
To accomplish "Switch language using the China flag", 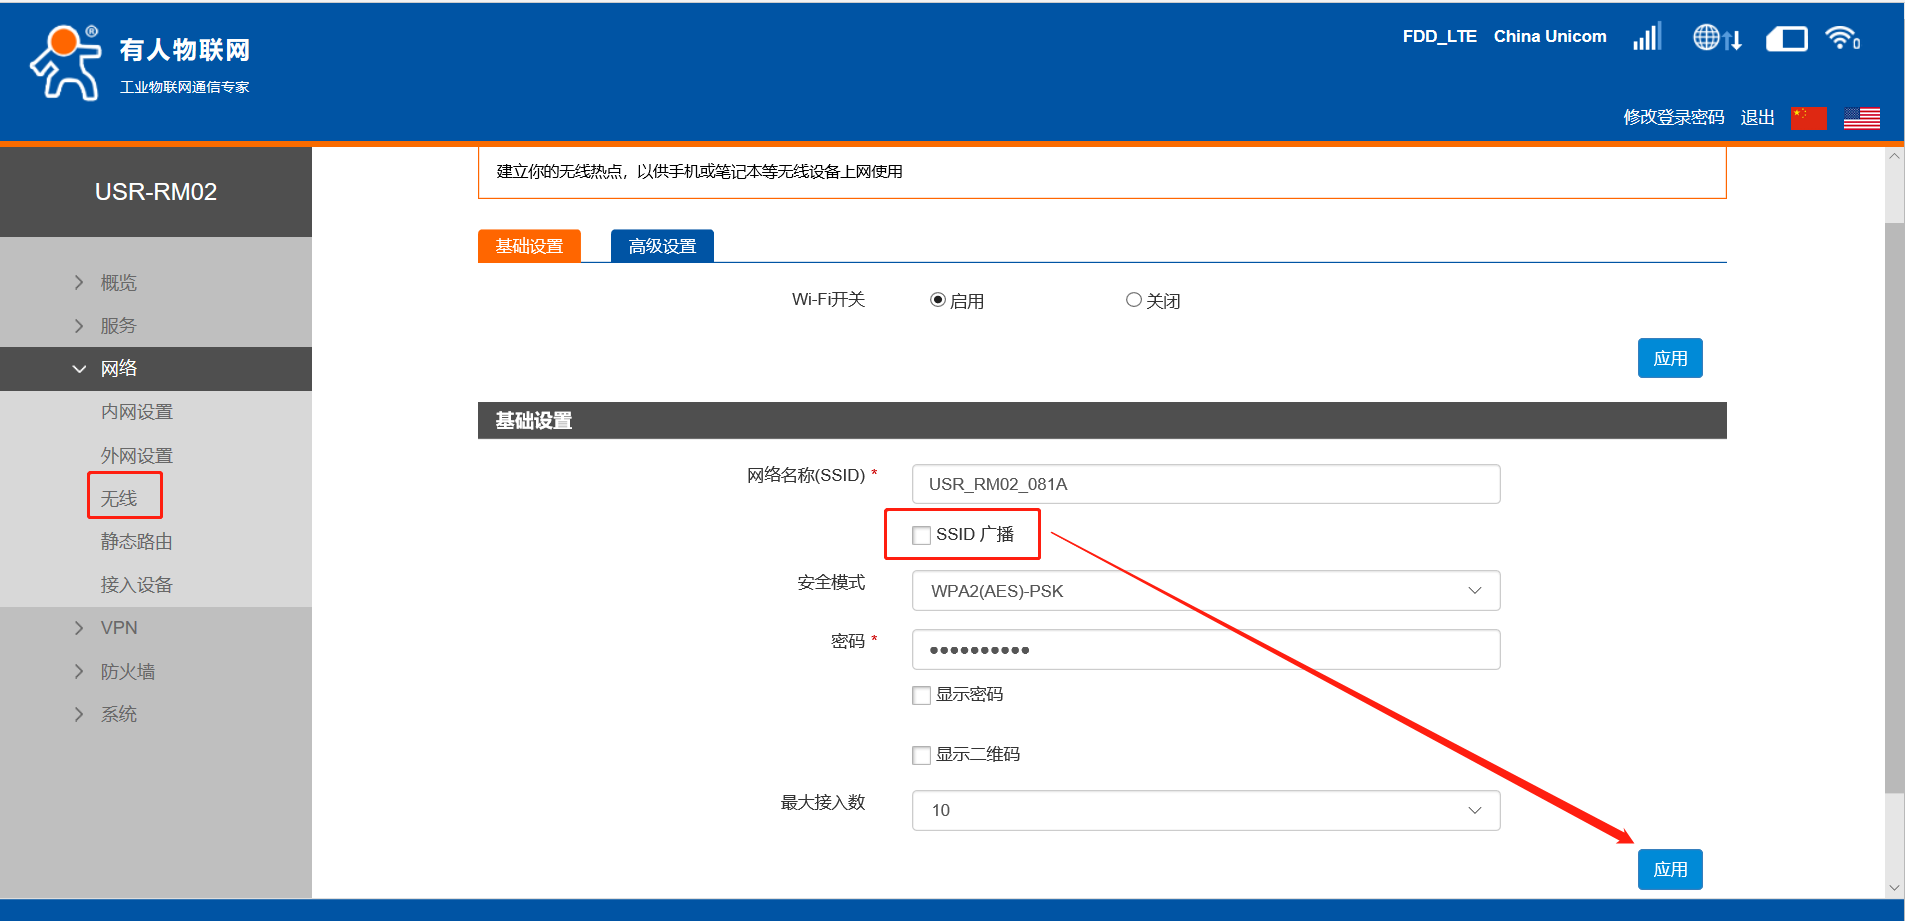I will pyautogui.click(x=1808, y=118).
